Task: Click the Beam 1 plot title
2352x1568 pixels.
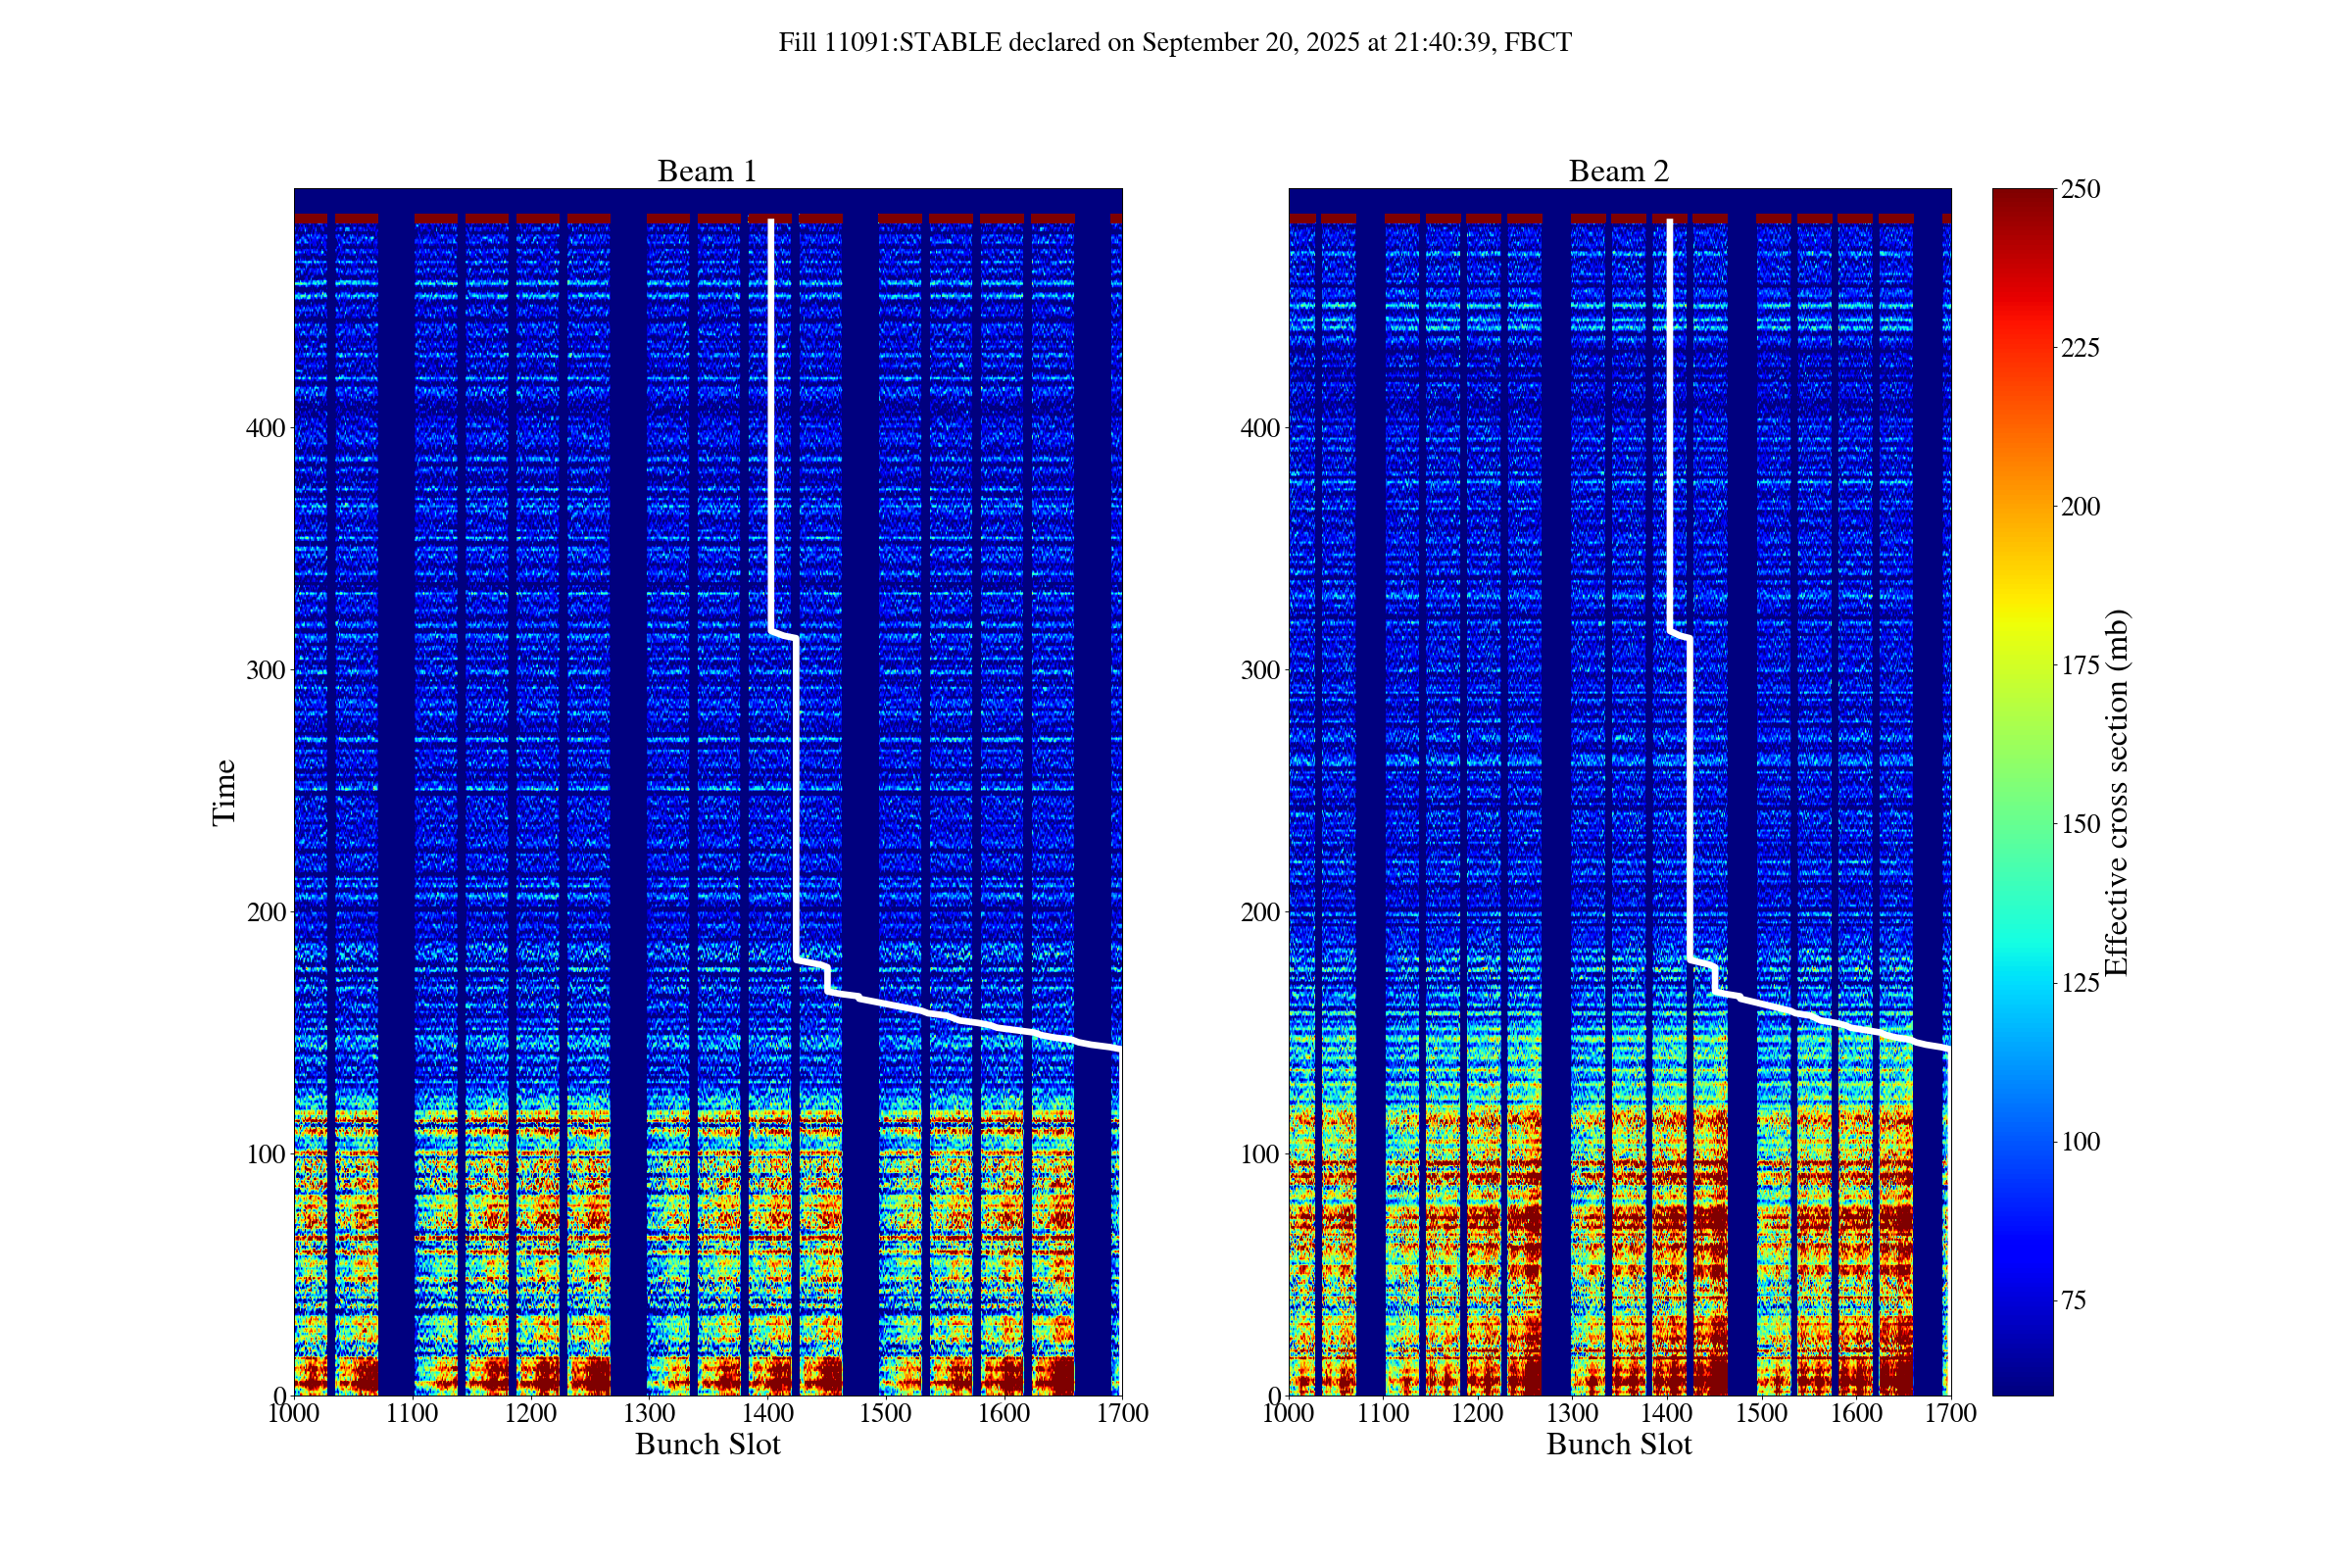Action: [707, 171]
